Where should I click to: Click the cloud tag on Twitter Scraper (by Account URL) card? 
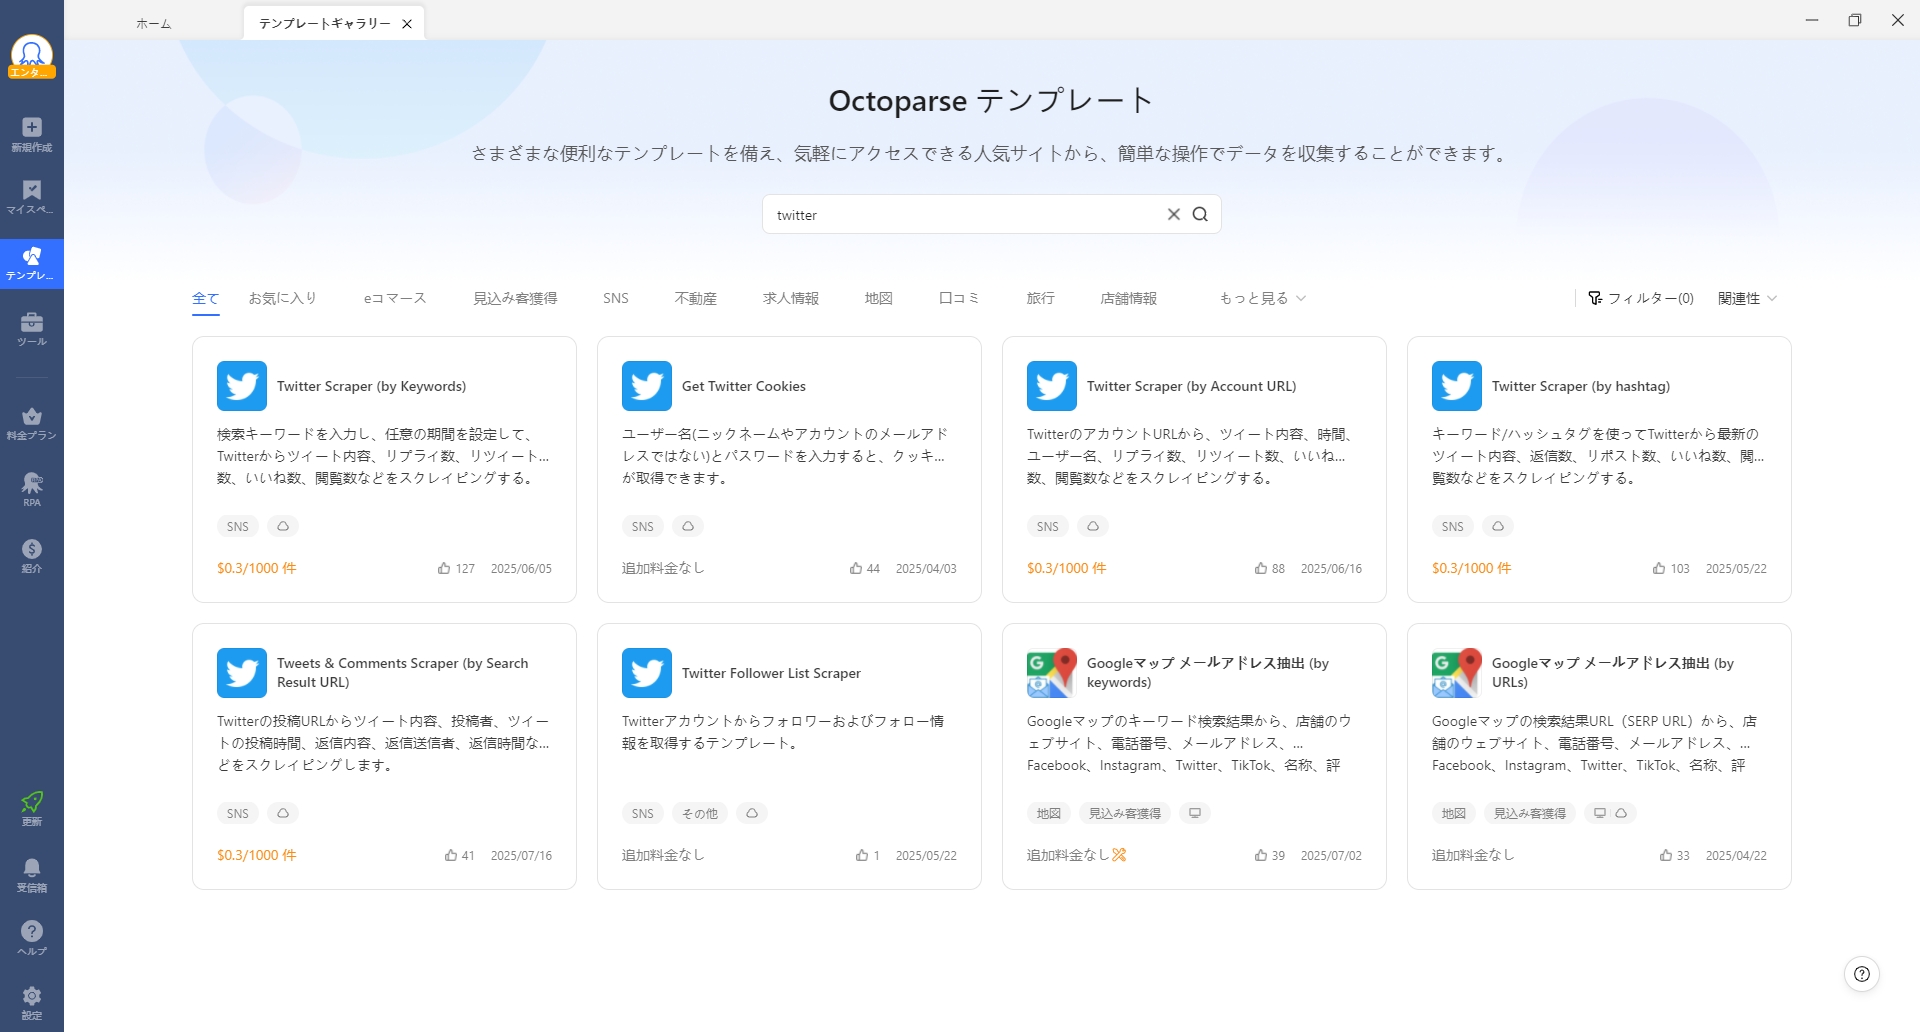pyautogui.click(x=1093, y=526)
